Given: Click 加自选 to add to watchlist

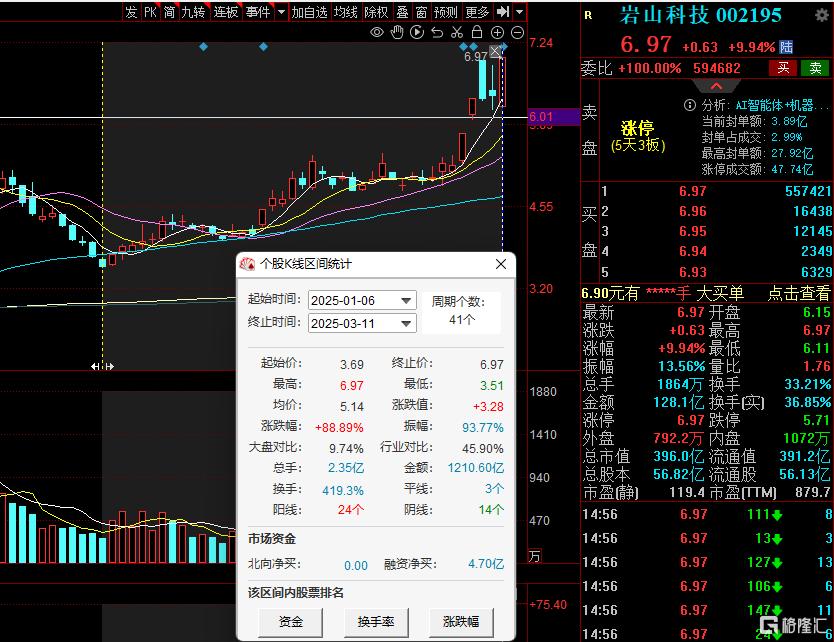Looking at the screenshot, I should point(309,12).
